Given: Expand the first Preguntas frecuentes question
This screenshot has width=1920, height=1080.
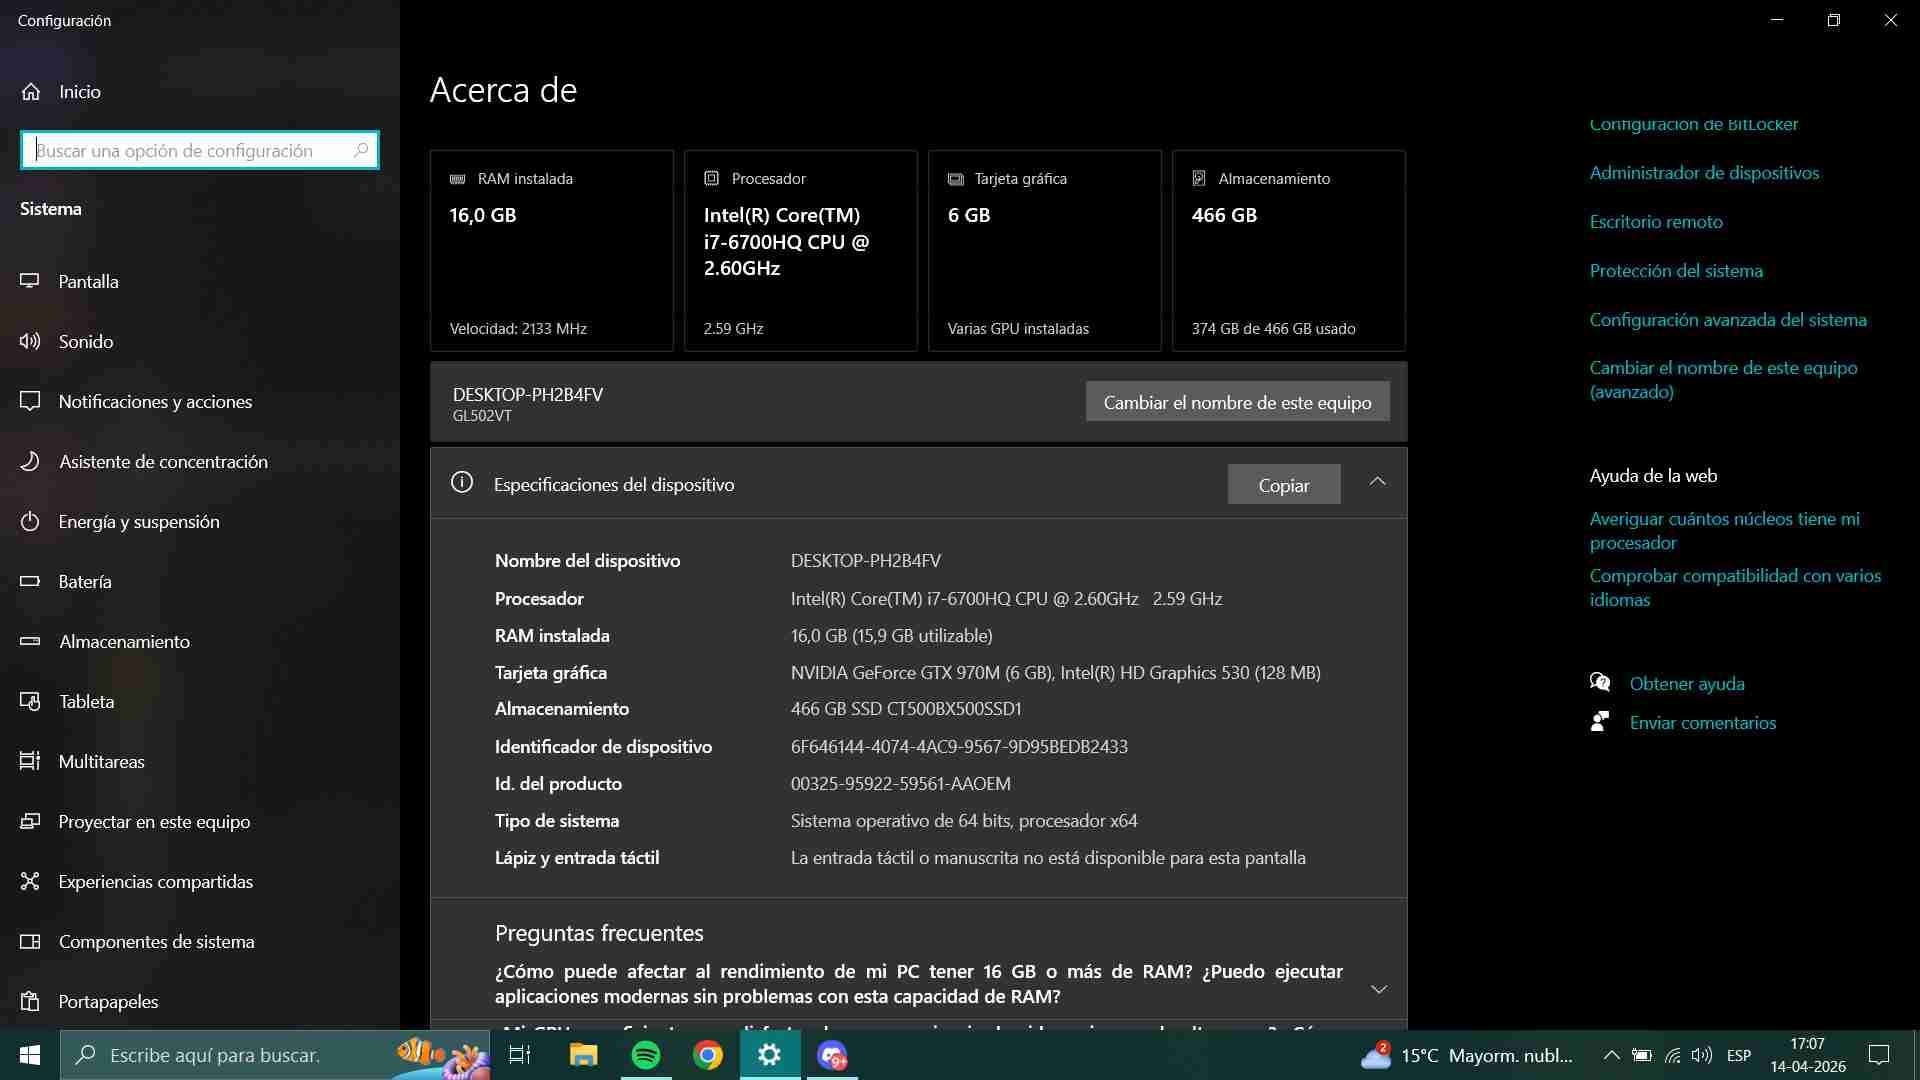Looking at the screenshot, I should point(1378,988).
